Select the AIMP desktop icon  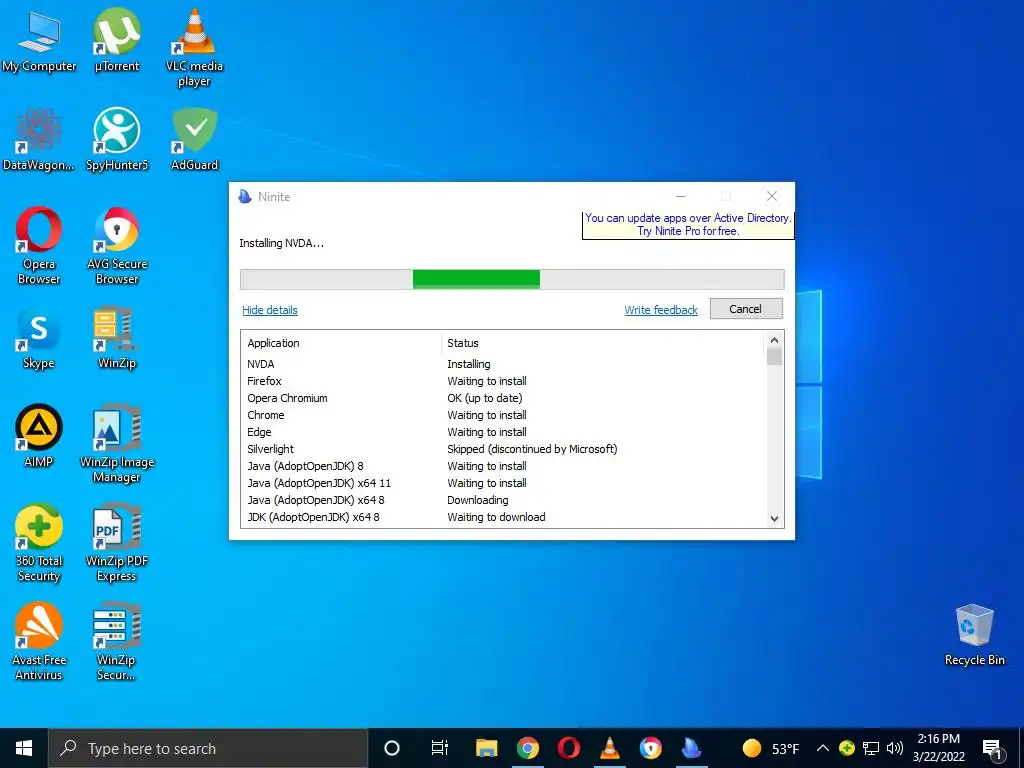[39, 436]
